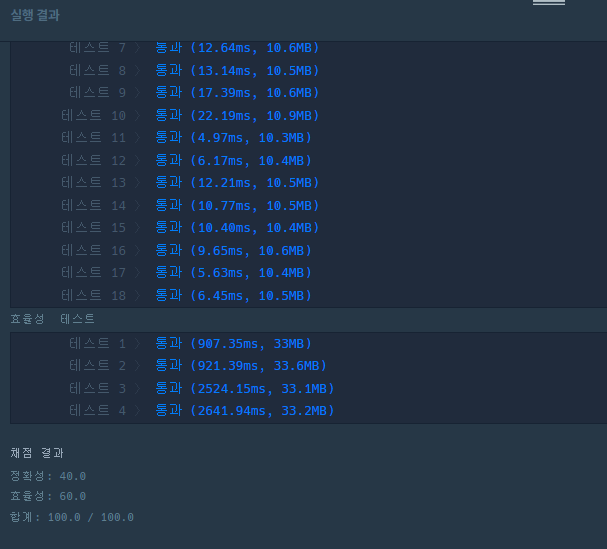
Task: Click 통과 (6.45ms, 10.5MB) for 테스트 18
Action: click(x=233, y=295)
